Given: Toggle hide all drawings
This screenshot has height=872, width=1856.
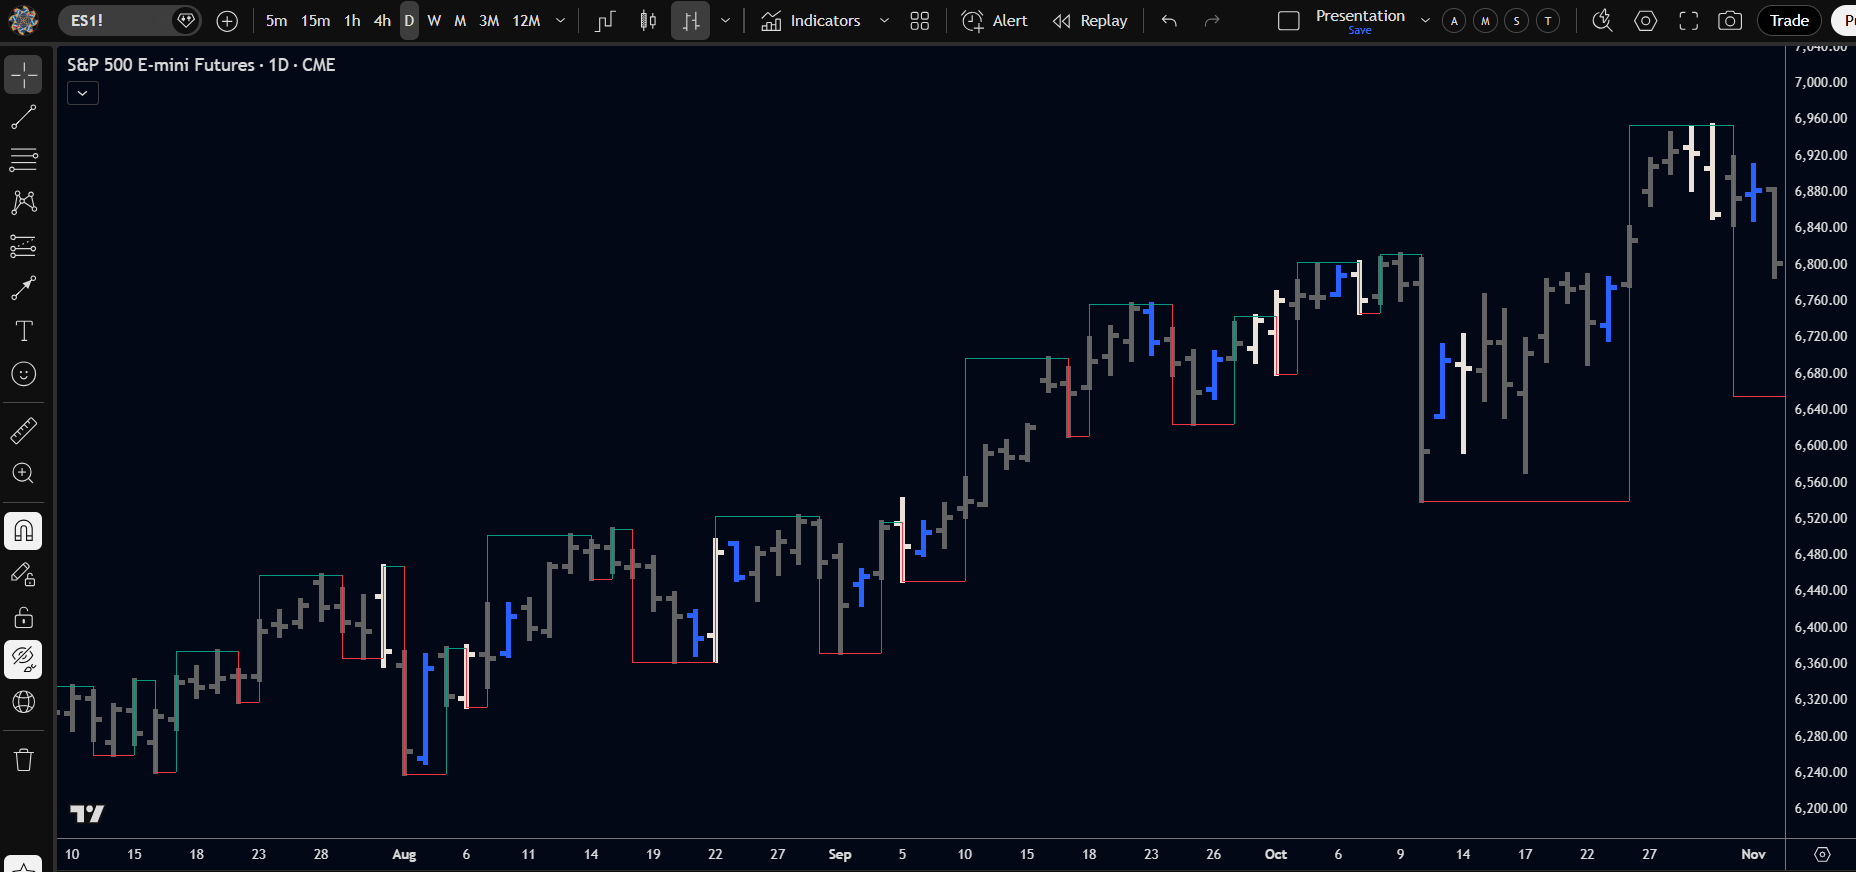Looking at the screenshot, I should click(x=24, y=659).
